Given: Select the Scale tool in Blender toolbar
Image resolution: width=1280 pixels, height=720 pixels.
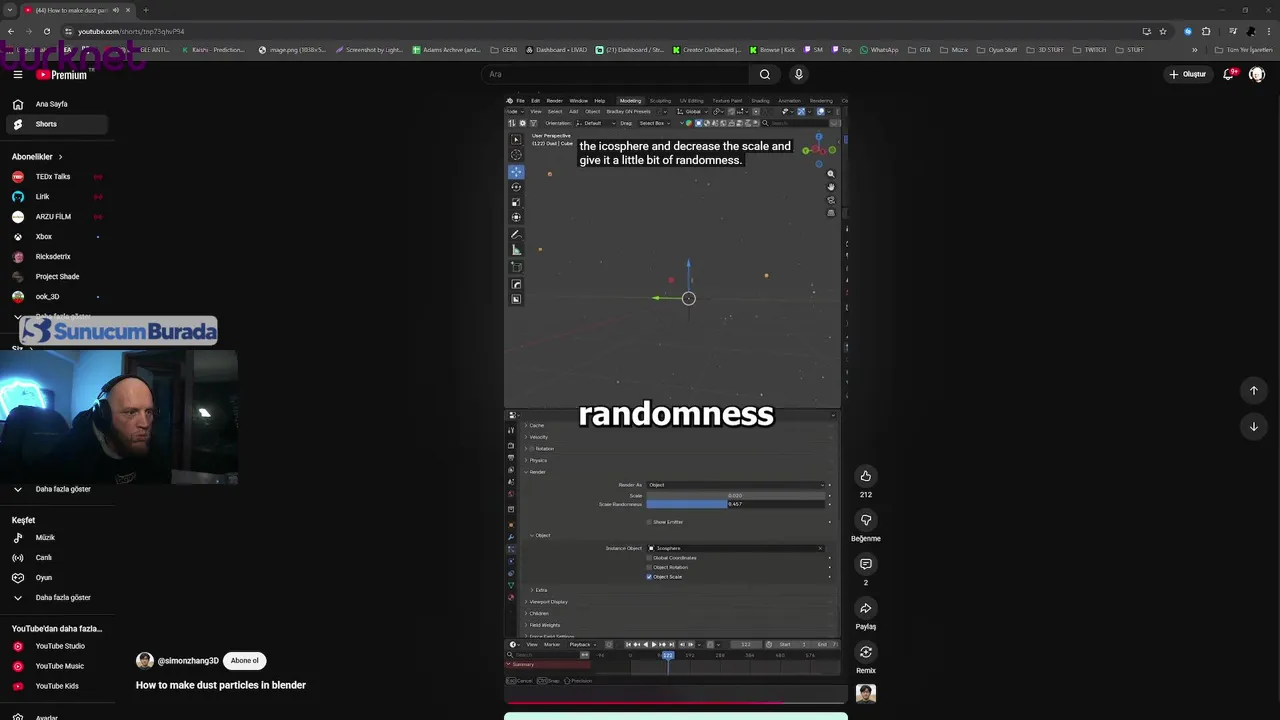Looking at the screenshot, I should [516, 202].
